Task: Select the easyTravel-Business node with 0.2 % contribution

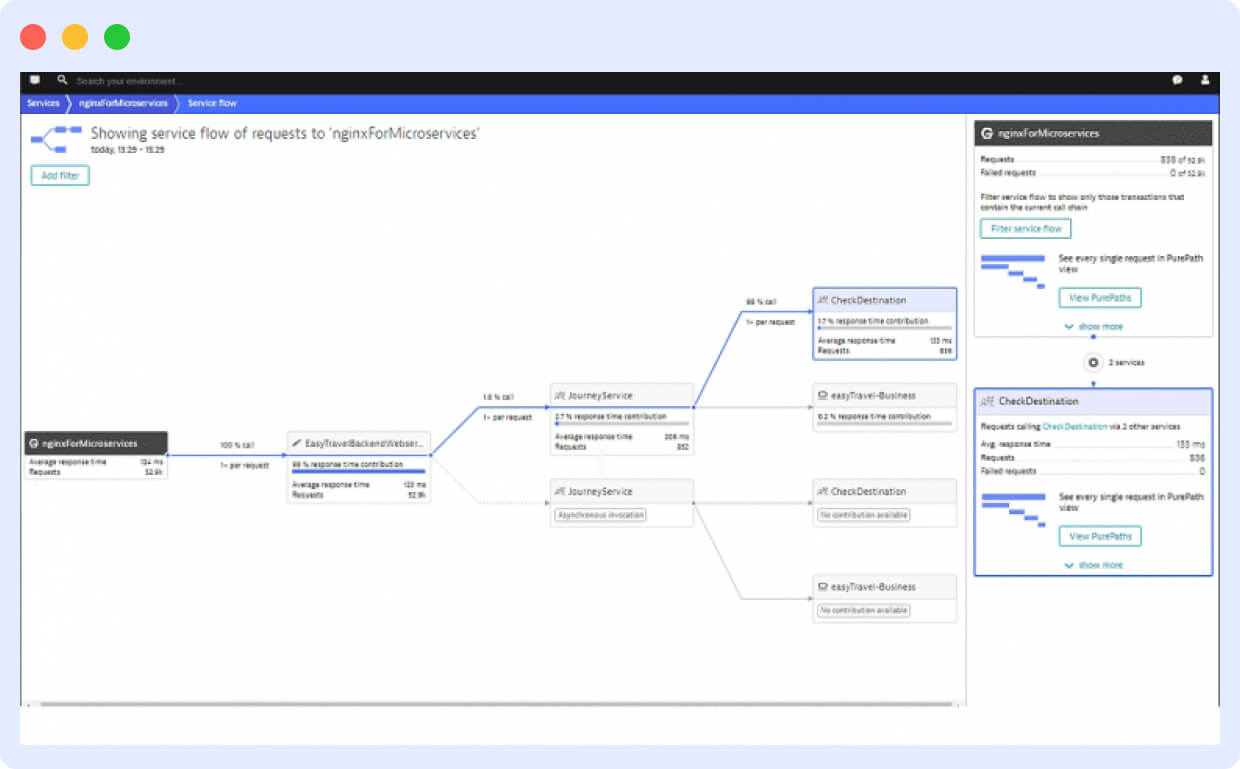Action: click(885, 408)
